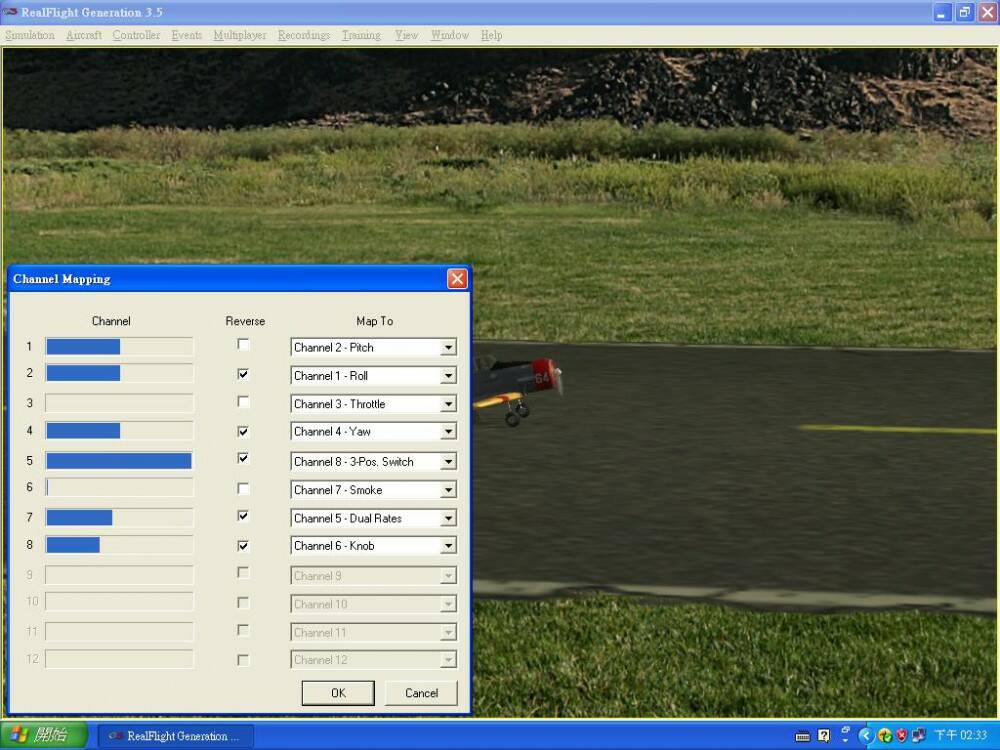Click the keyboard icon in language bar
Image resolution: width=1000 pixels, height=750 pixels.
click(802, 736)
